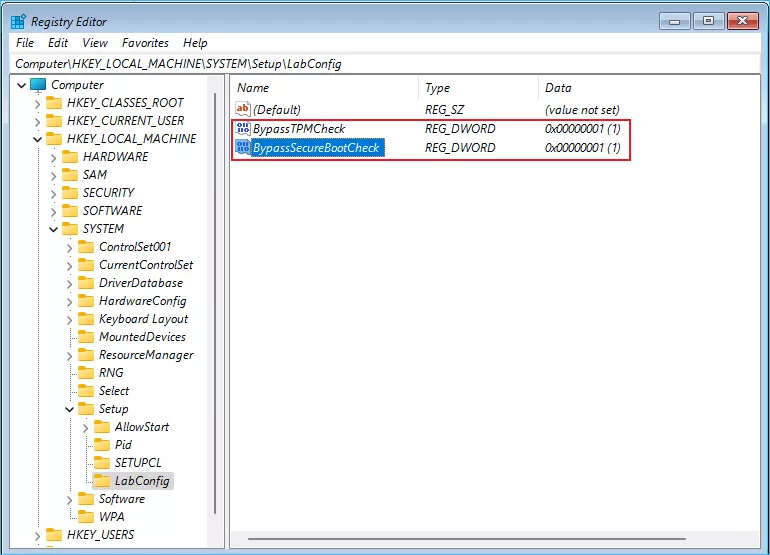The image size is (770, 555).
Task: Click the Keyboard Layout folder icon
Action: pos(86,319)
